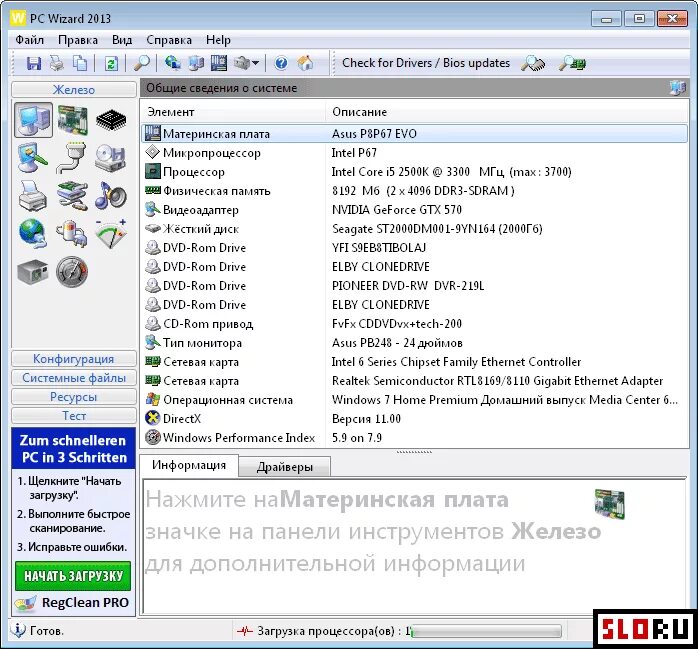
Task: Click the computer icon in the panel title bar
Action: 678,88
